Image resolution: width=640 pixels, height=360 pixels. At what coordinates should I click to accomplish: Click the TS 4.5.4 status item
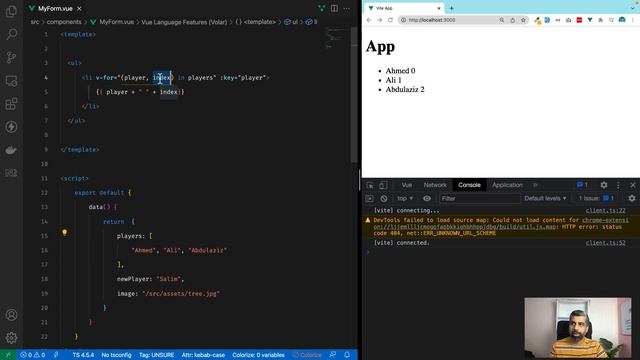click(83, 355)
